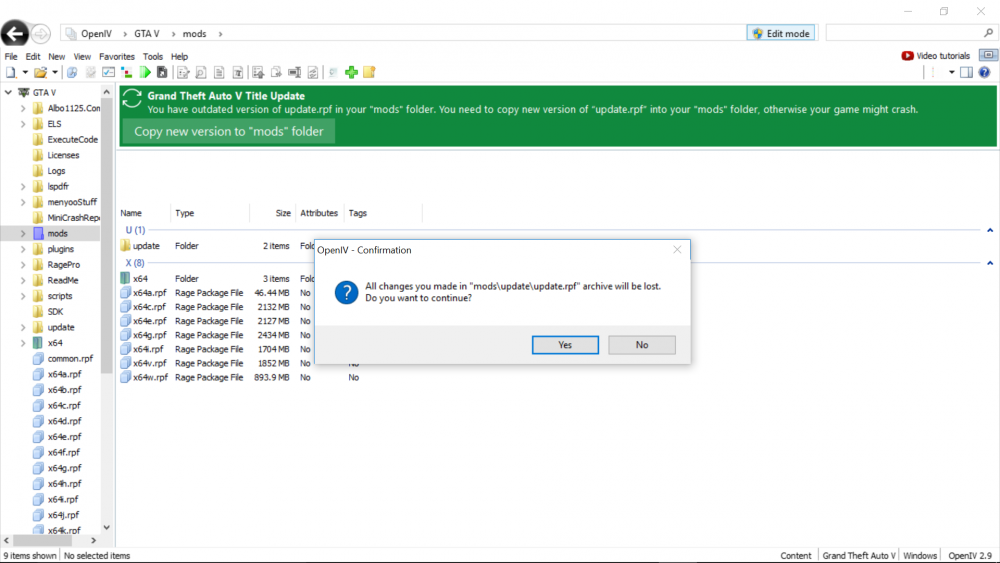Collapse the U (1) group
Image resolution: width=1000 pixels, height=563 pixels.
[990, 230]
